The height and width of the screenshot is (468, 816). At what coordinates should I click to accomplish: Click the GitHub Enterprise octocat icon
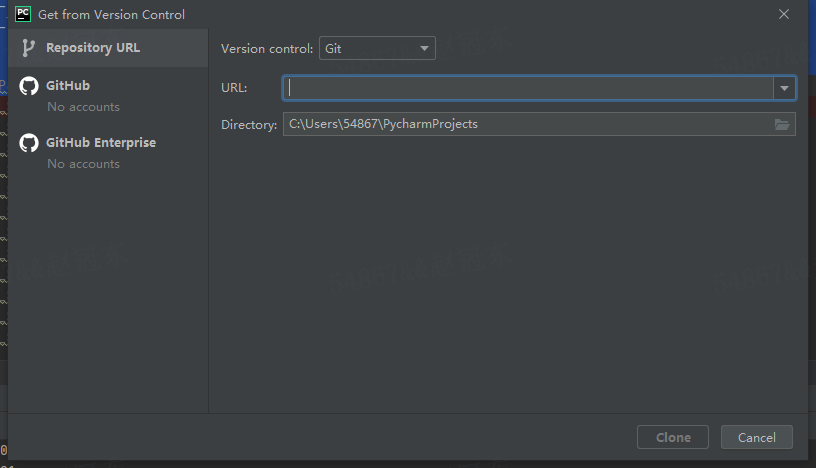tap(29, 143)
